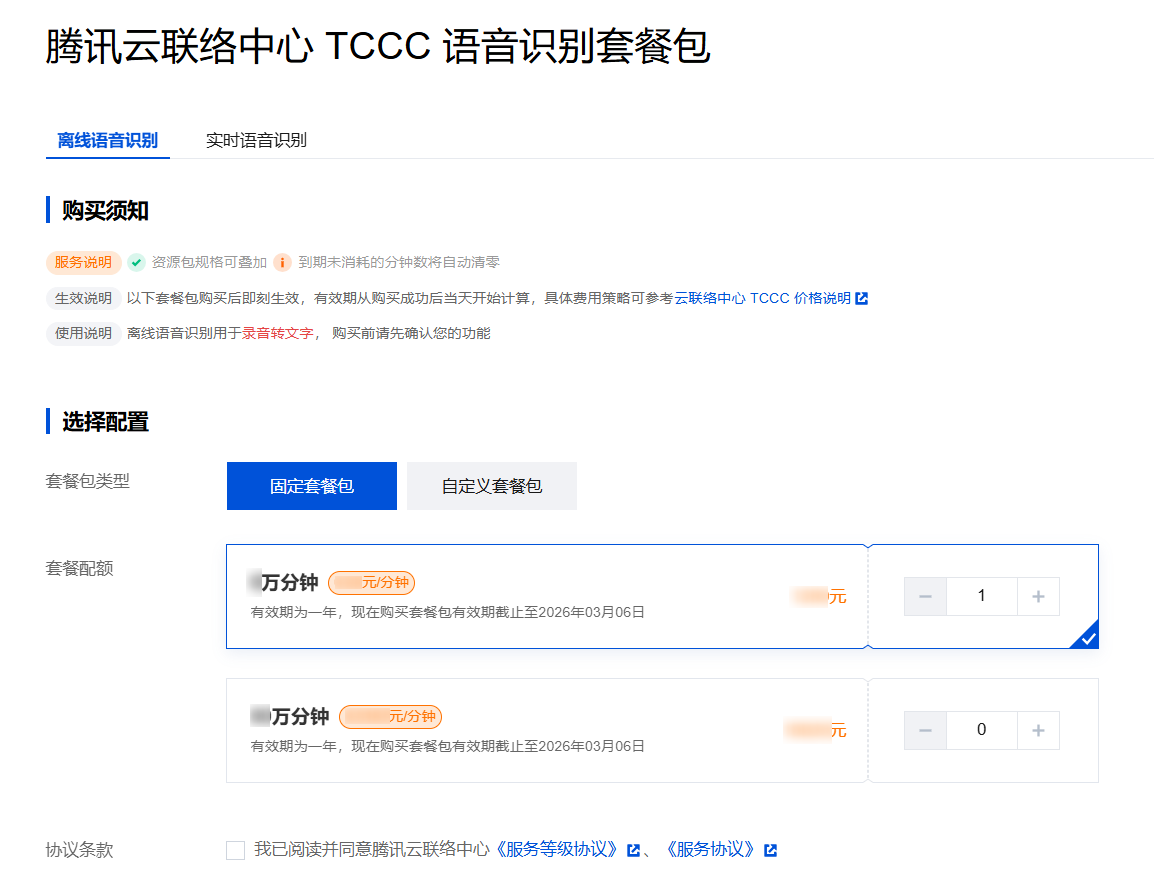Click second package validity text ending 2026年03月06日
This screenshot has width=1154, height=884.
click(x=447, y=746)
